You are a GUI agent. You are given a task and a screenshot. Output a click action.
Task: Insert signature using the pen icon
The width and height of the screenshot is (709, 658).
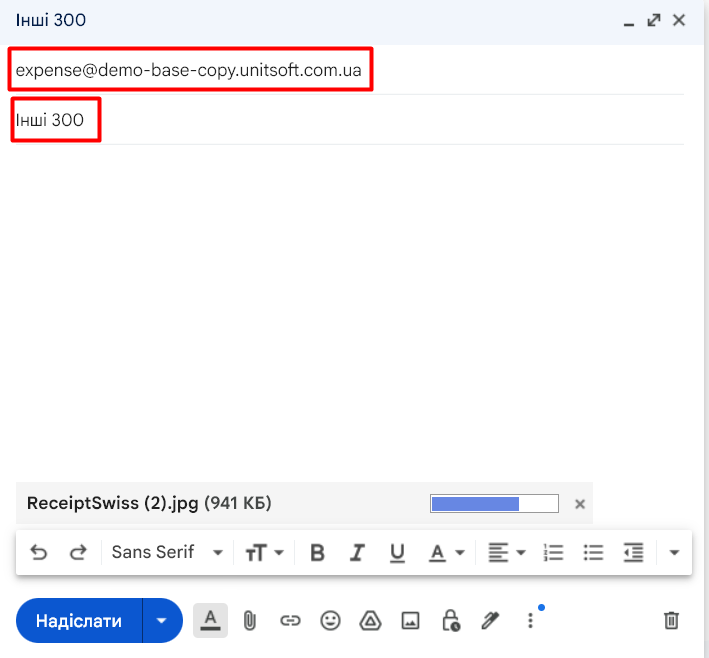(490, 621)
